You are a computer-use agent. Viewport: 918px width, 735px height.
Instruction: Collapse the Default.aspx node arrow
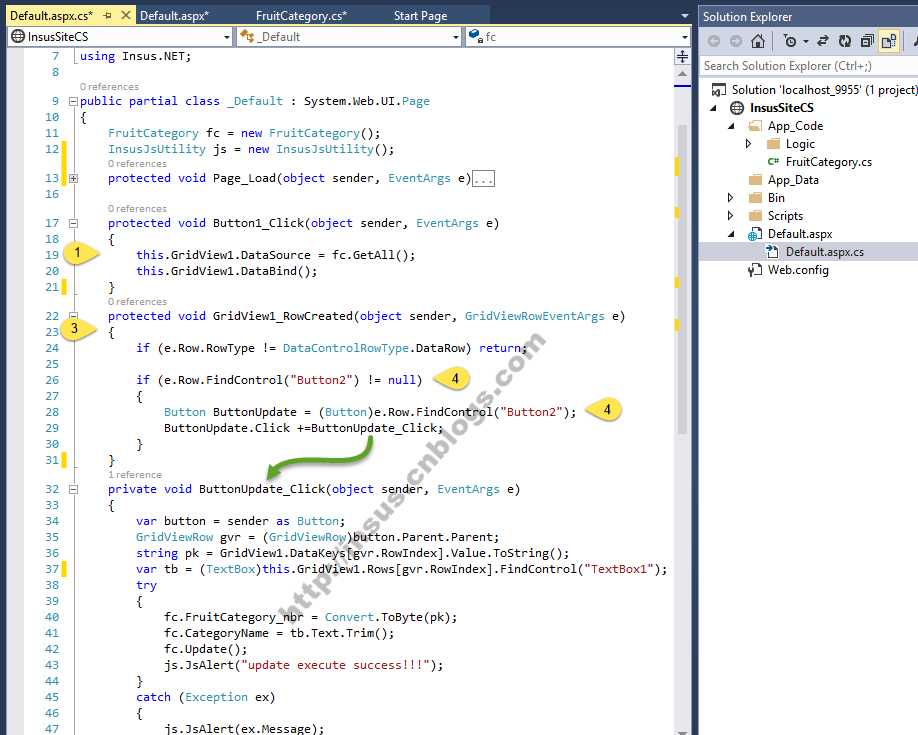(731, 234)
